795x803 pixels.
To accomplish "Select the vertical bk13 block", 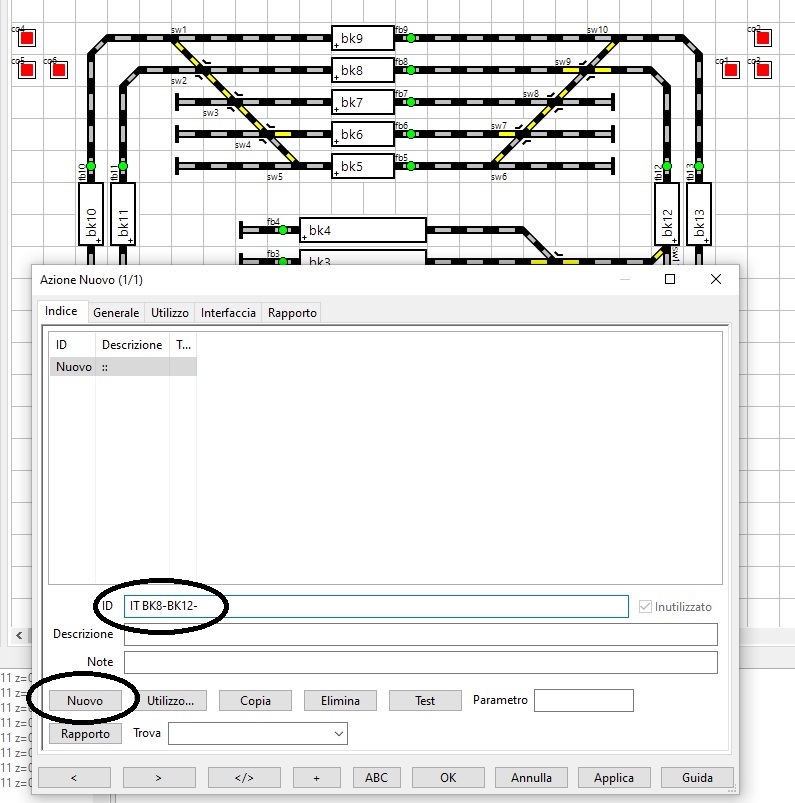I will [x=699, y=214].
